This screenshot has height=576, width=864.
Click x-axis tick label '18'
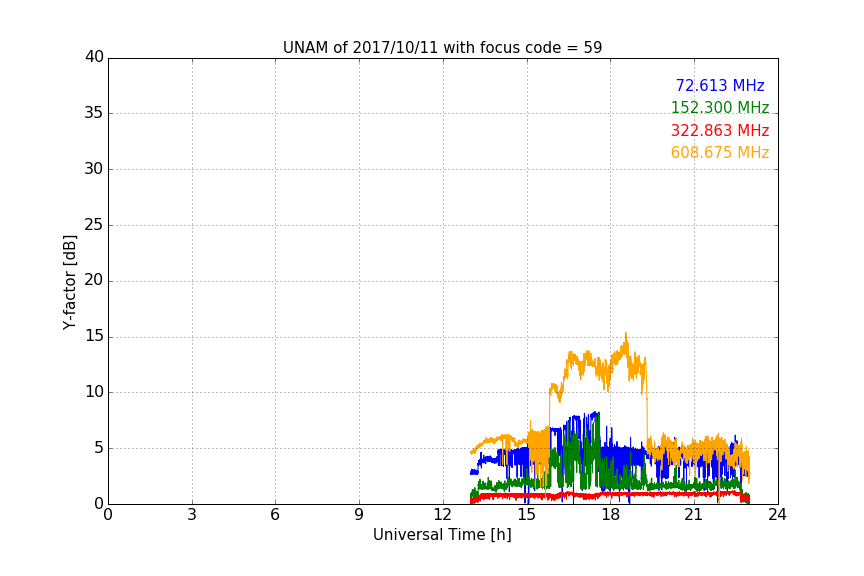[610, 515]
